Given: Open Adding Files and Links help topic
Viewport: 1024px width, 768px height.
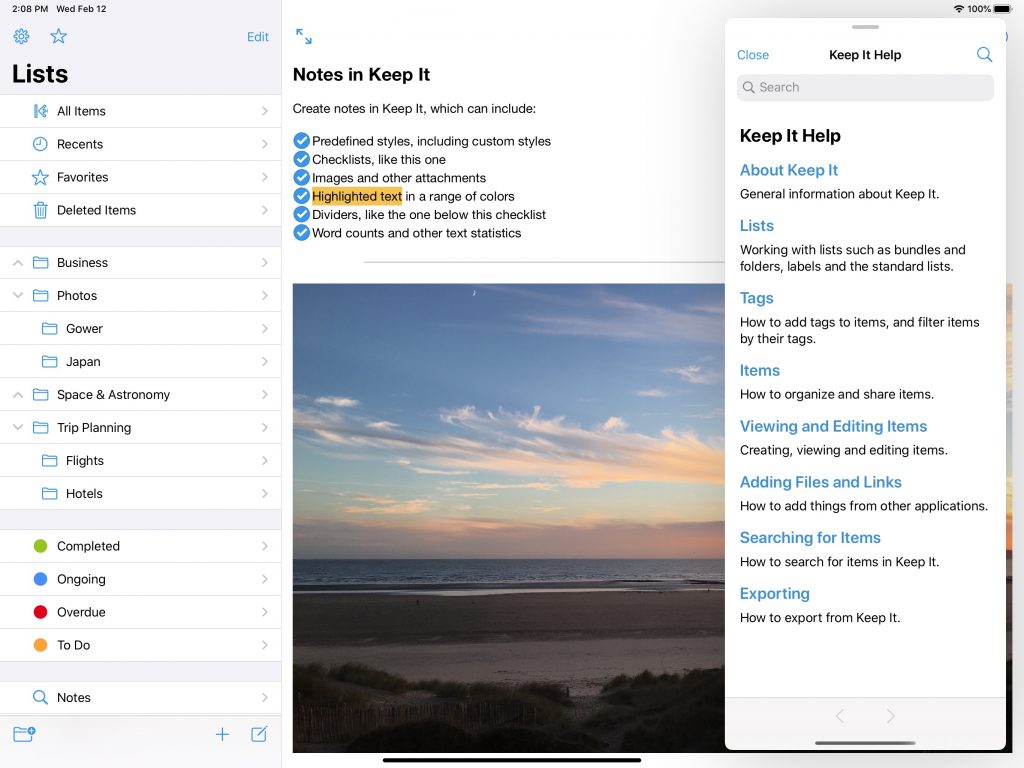Looking at the screenshot, I should point(820,482).
